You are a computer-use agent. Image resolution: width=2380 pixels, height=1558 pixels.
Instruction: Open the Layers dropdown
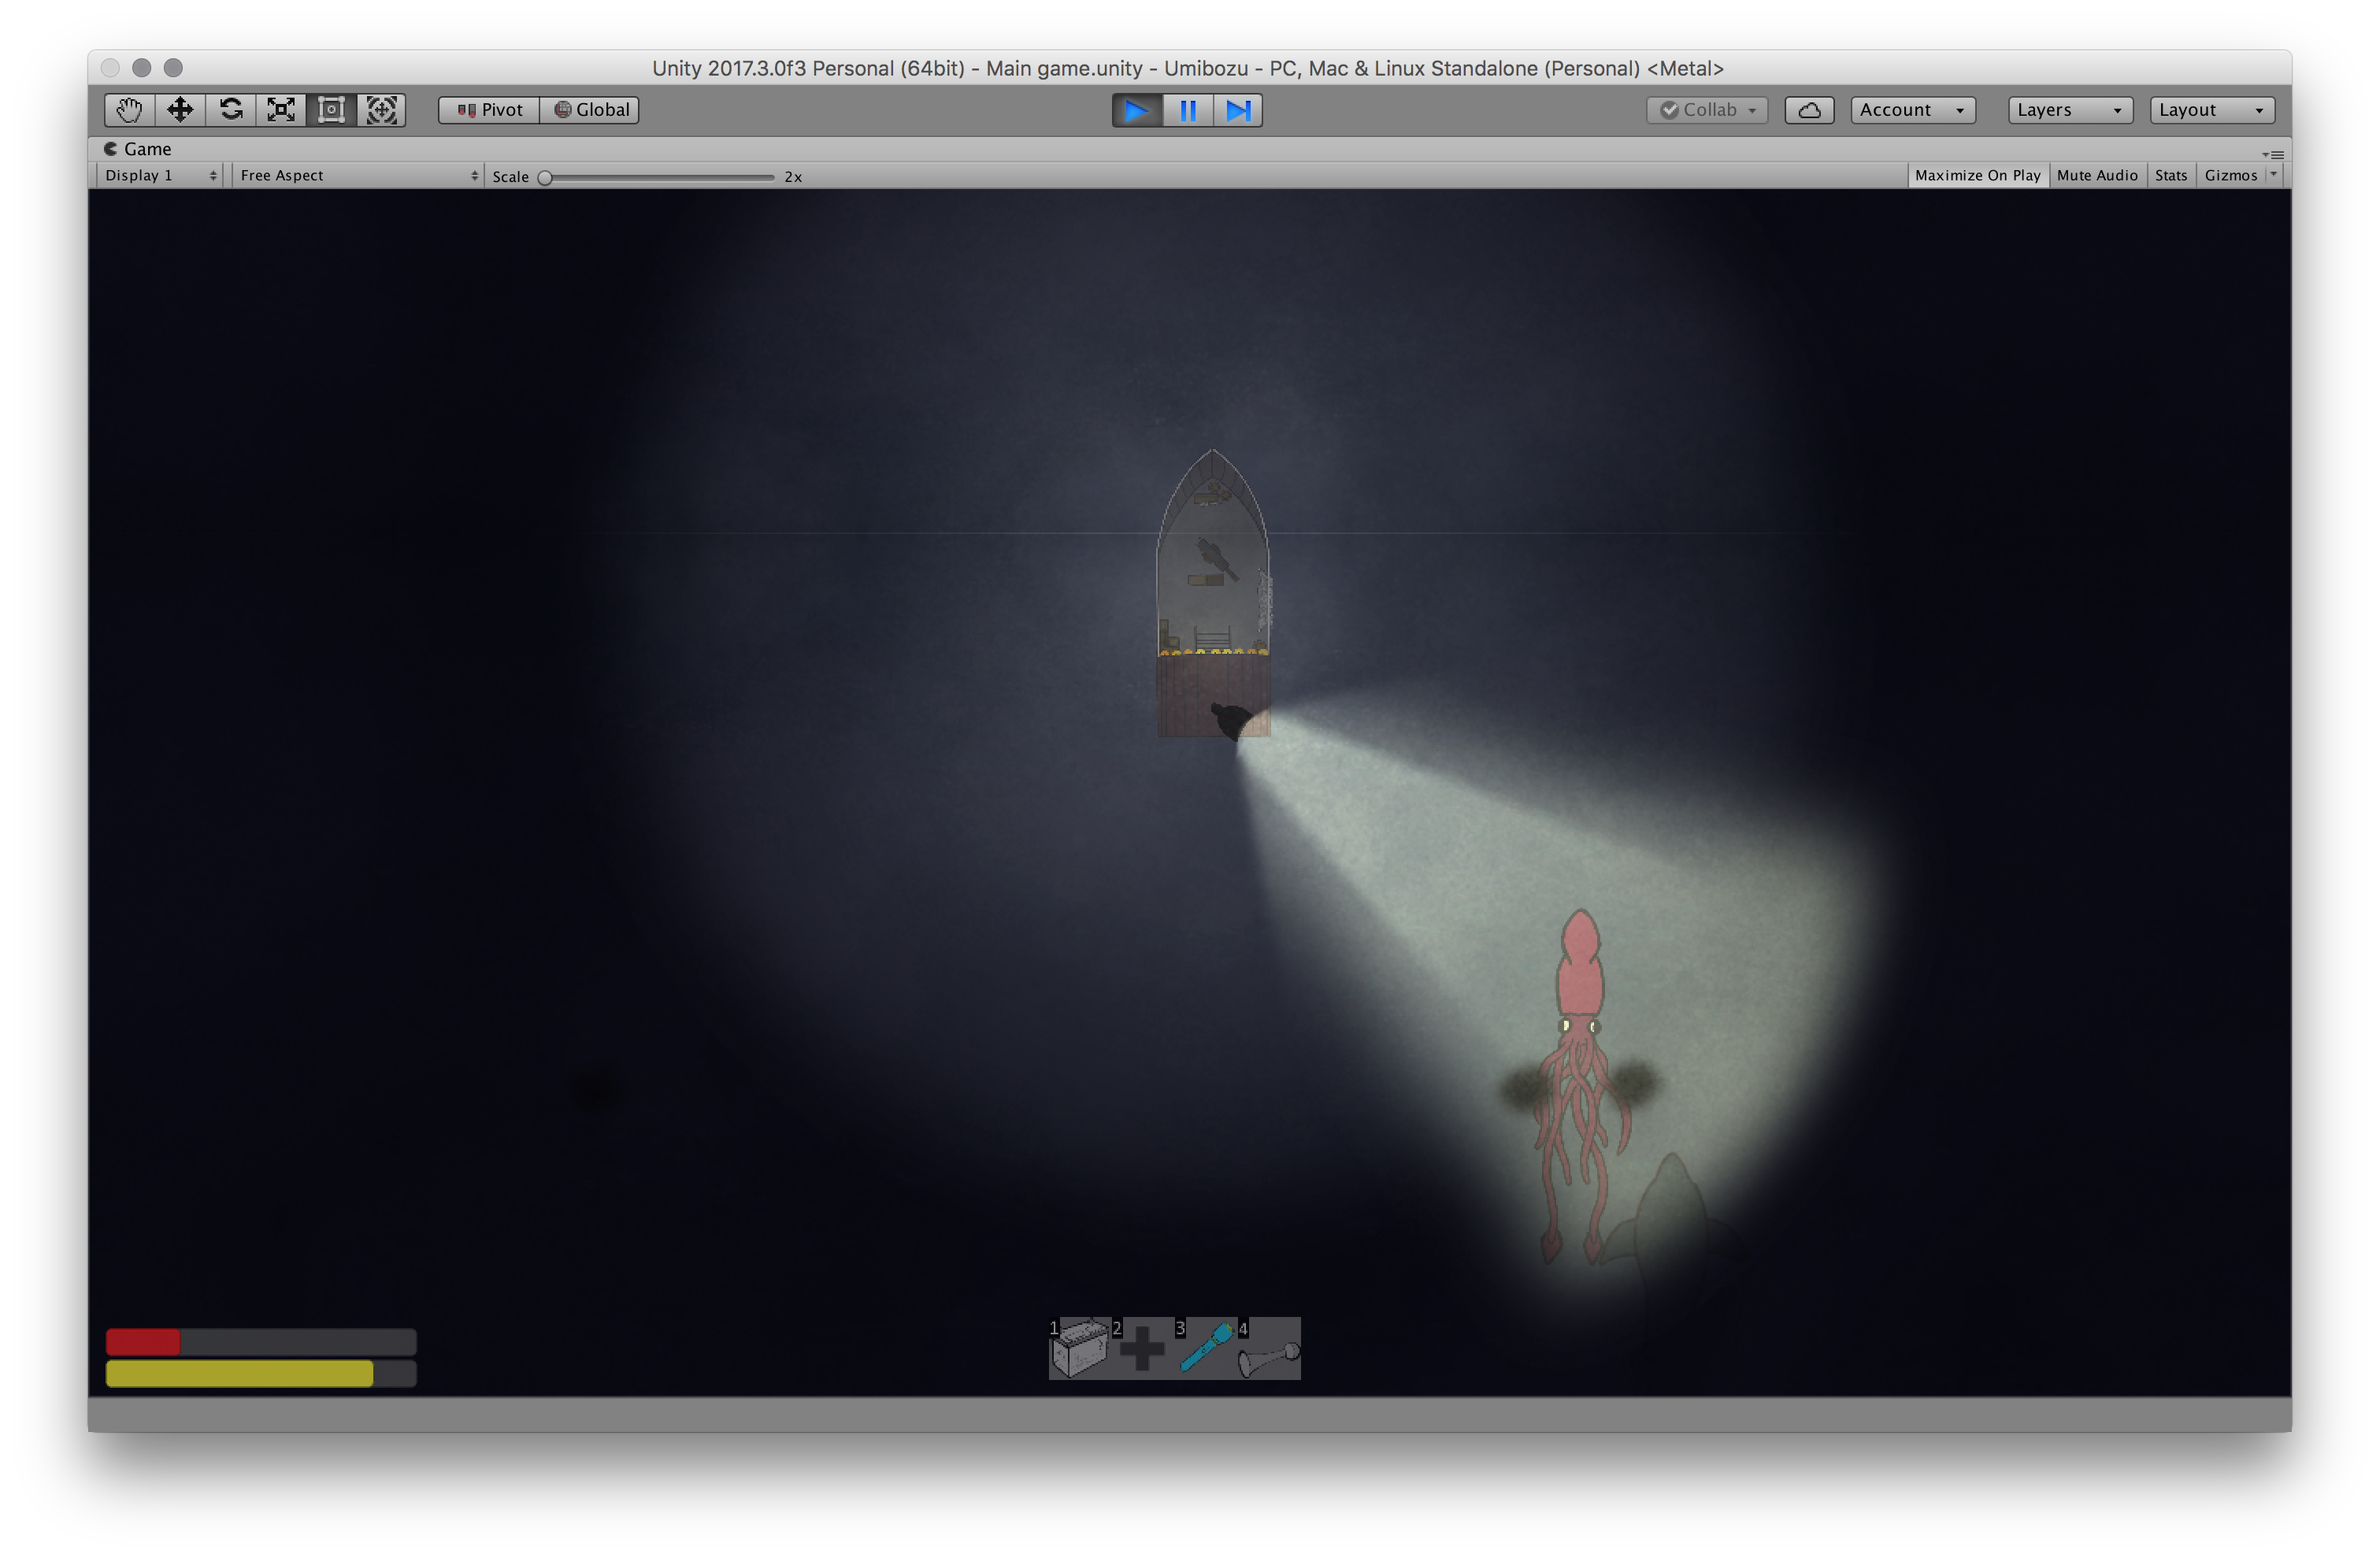pyautogui.click(x=2068, y=110)
